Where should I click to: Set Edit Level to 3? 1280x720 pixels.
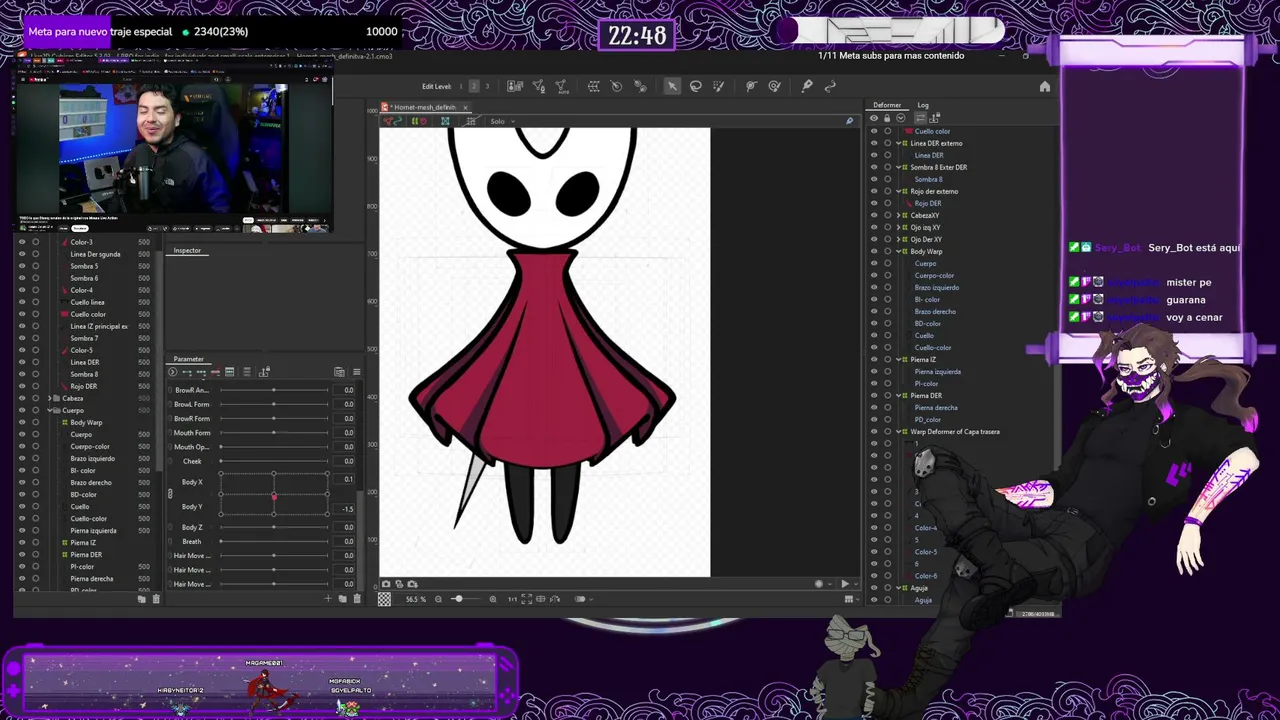coord(487,87)
